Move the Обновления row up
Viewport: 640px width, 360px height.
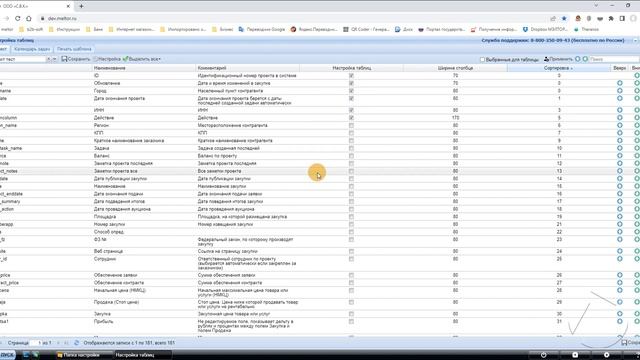[x=620, y=83]
